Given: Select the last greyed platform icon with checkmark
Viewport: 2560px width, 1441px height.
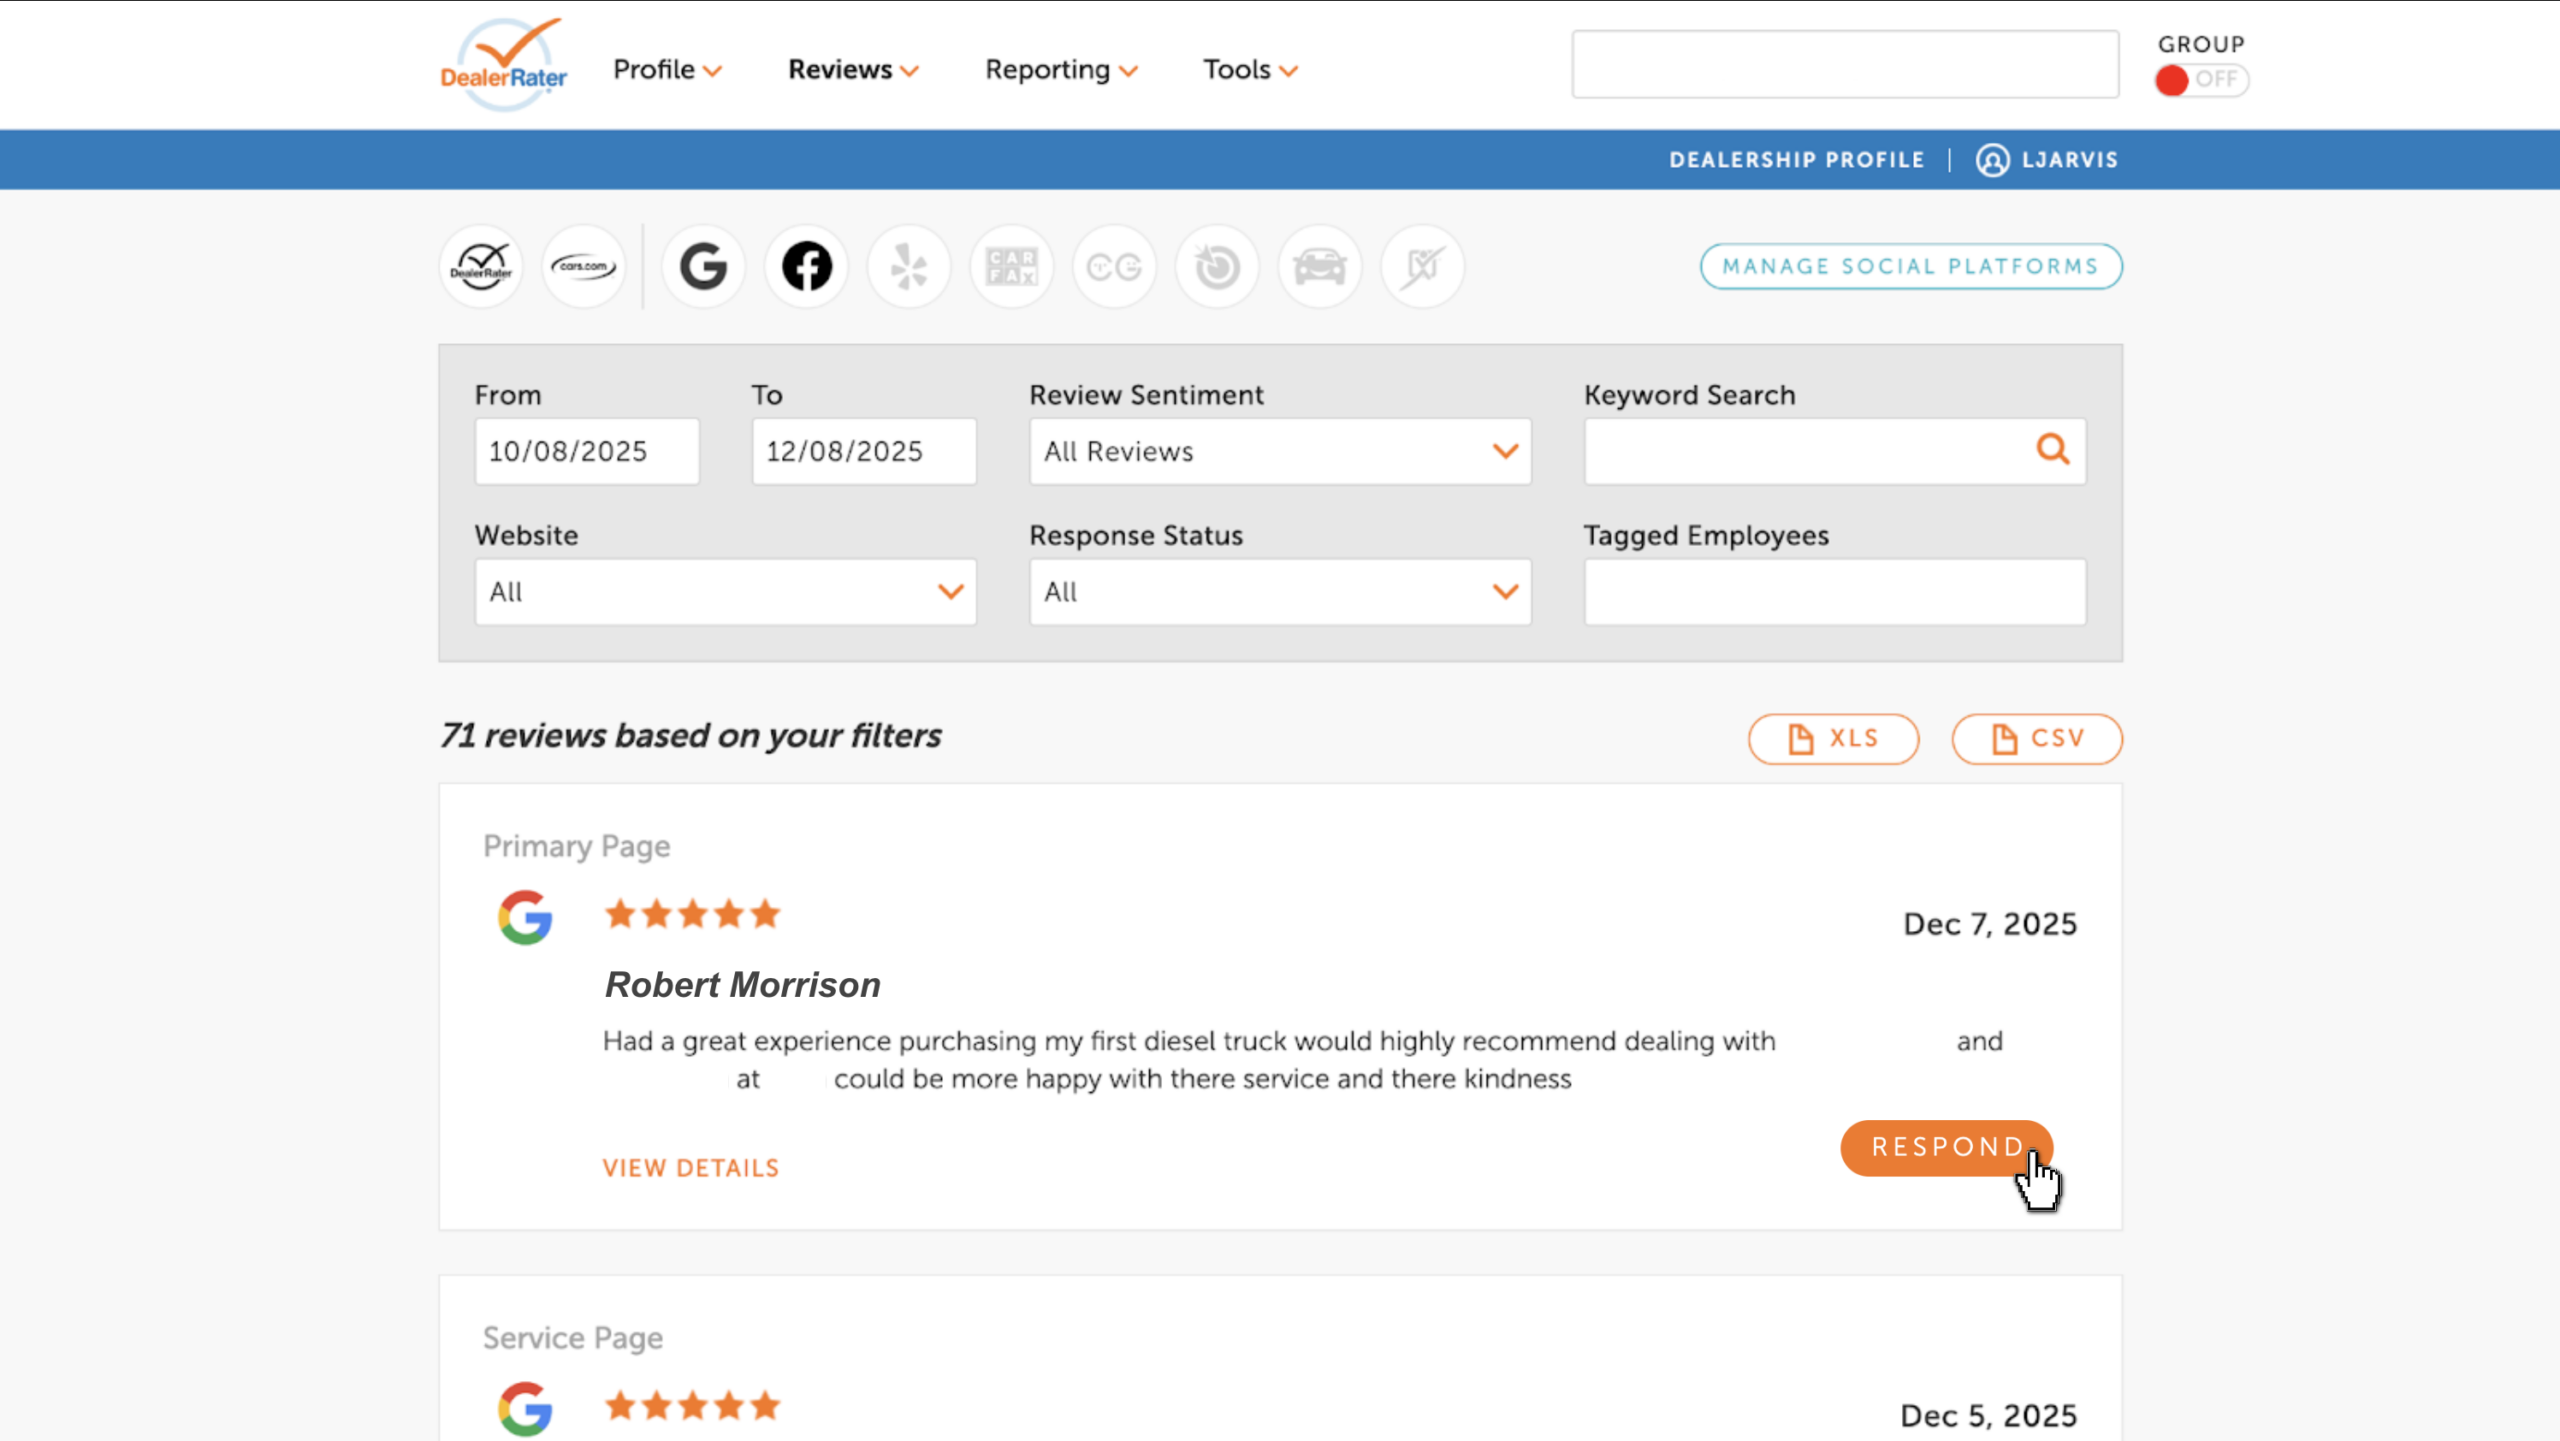Looking at the screenshot, I should click(1423, 267).
